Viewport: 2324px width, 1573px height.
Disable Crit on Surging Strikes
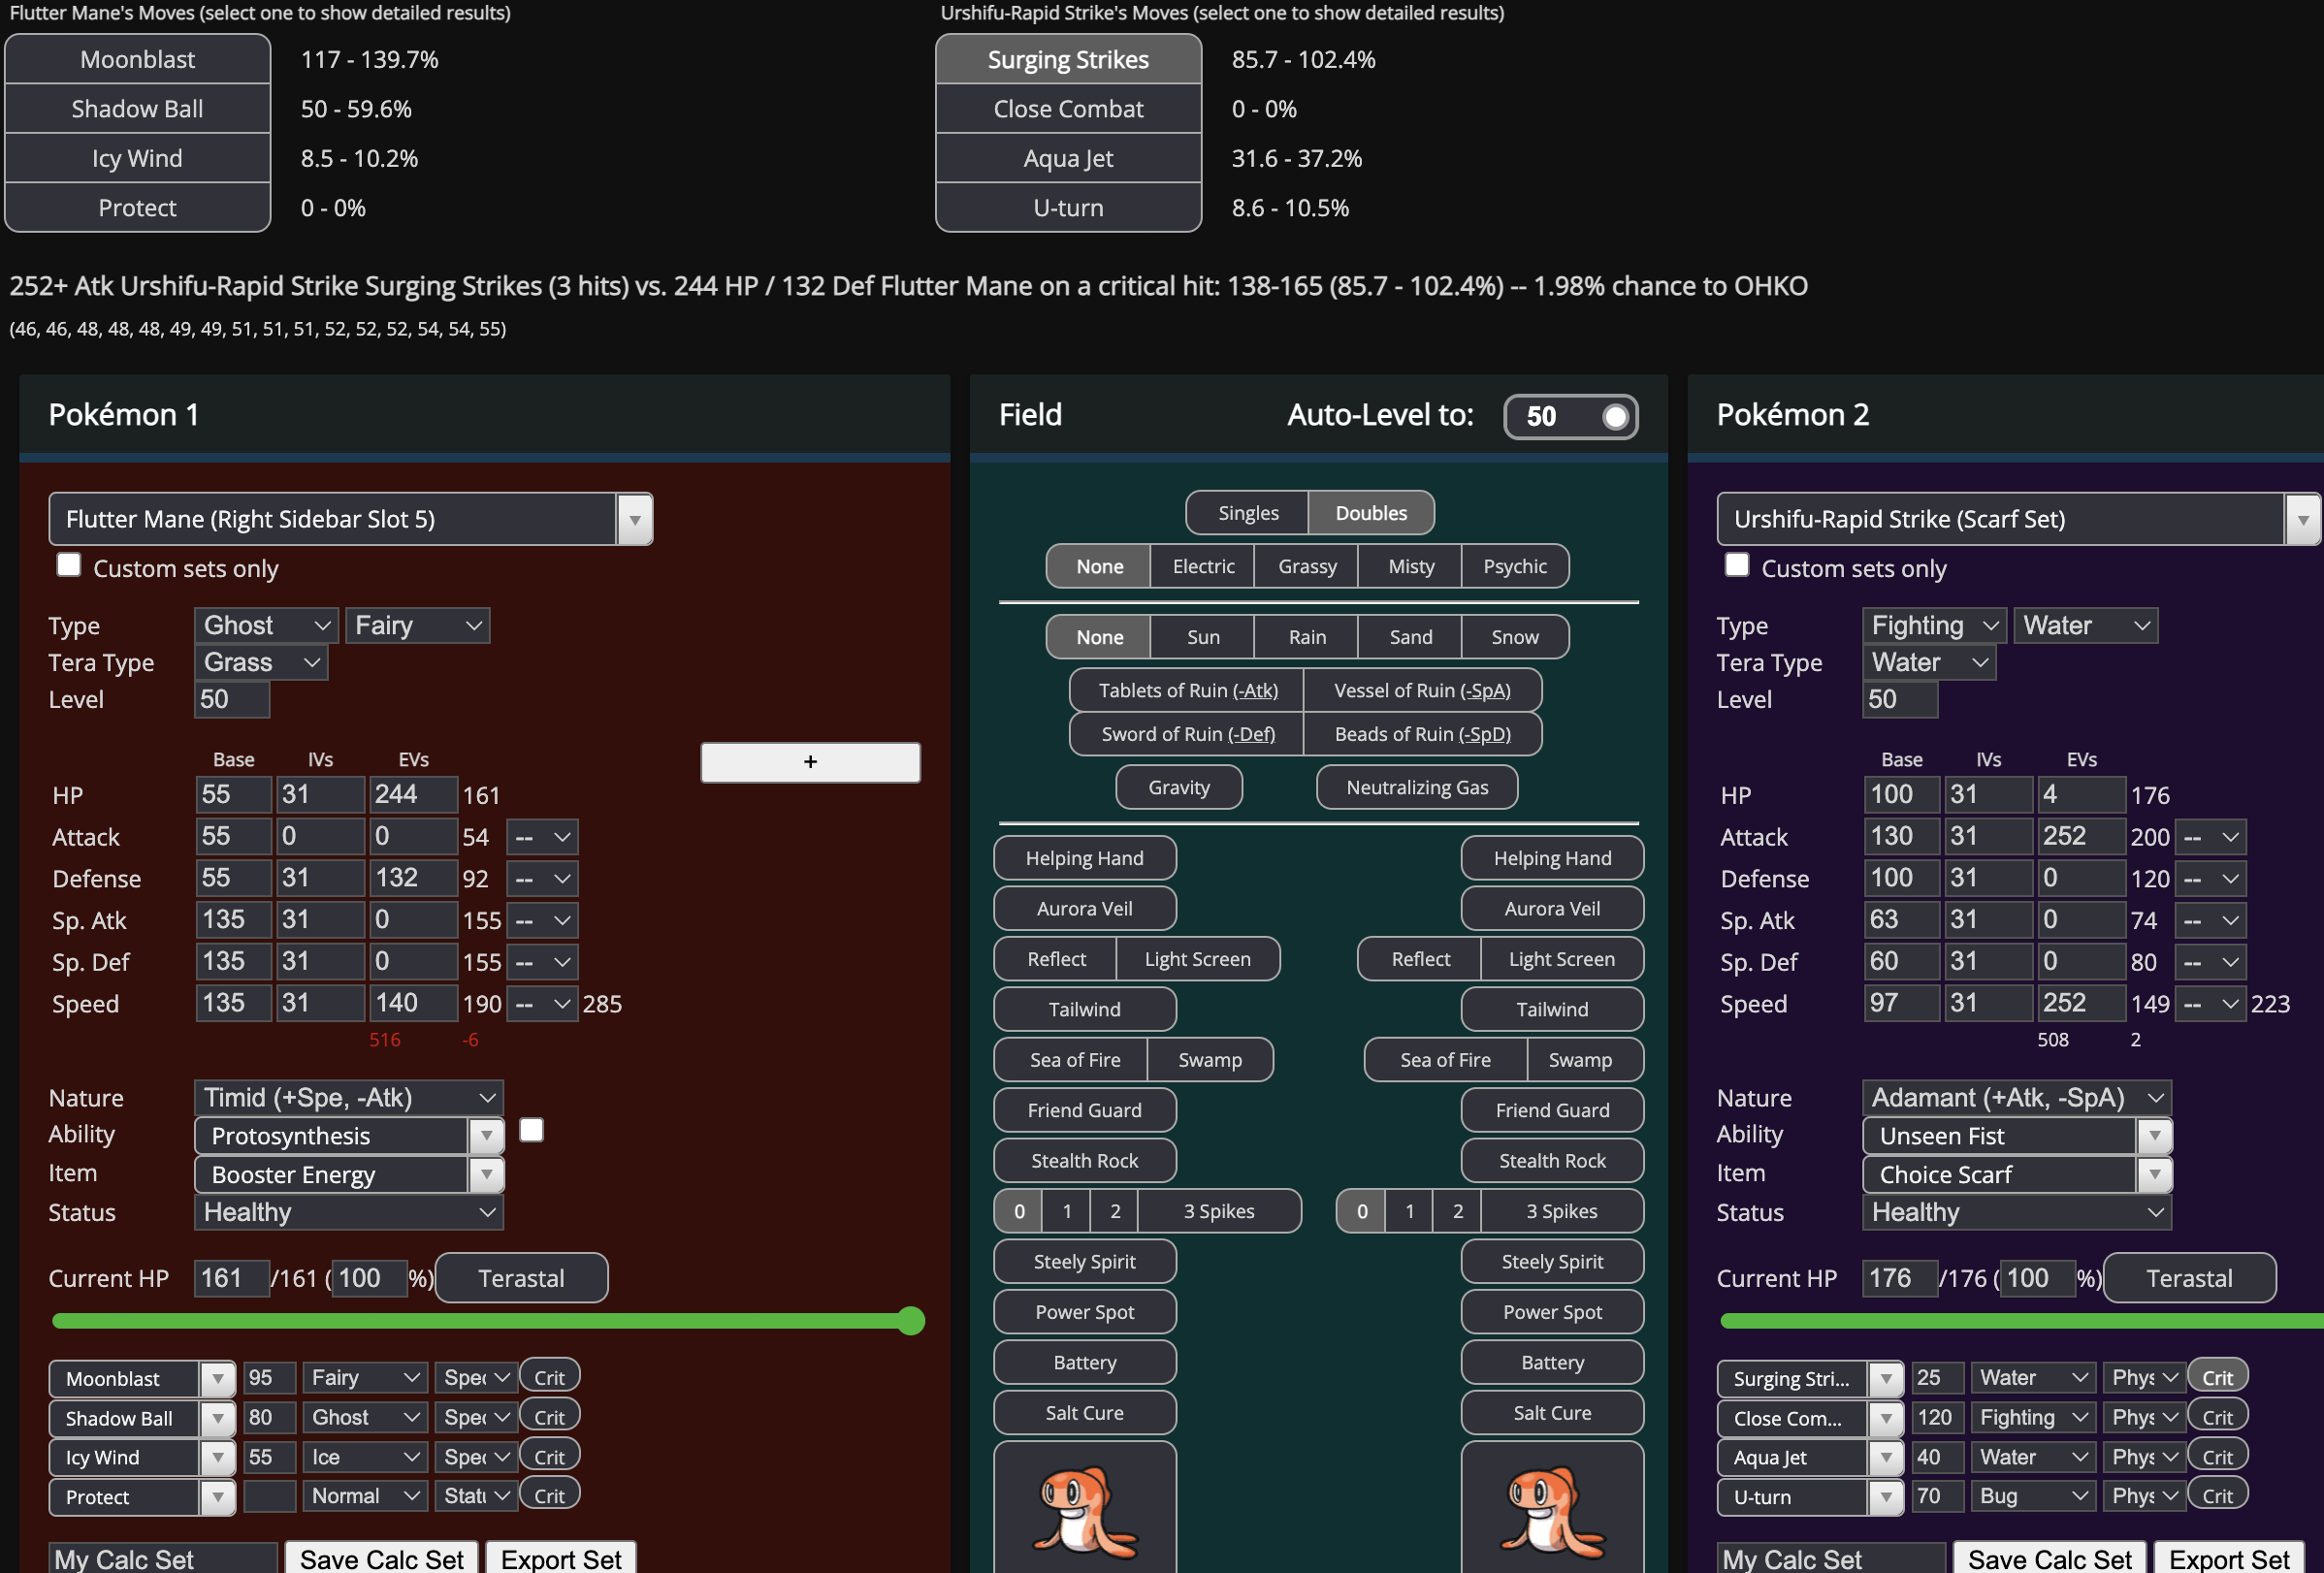pyautogui.click(x=2218, y=1377)
